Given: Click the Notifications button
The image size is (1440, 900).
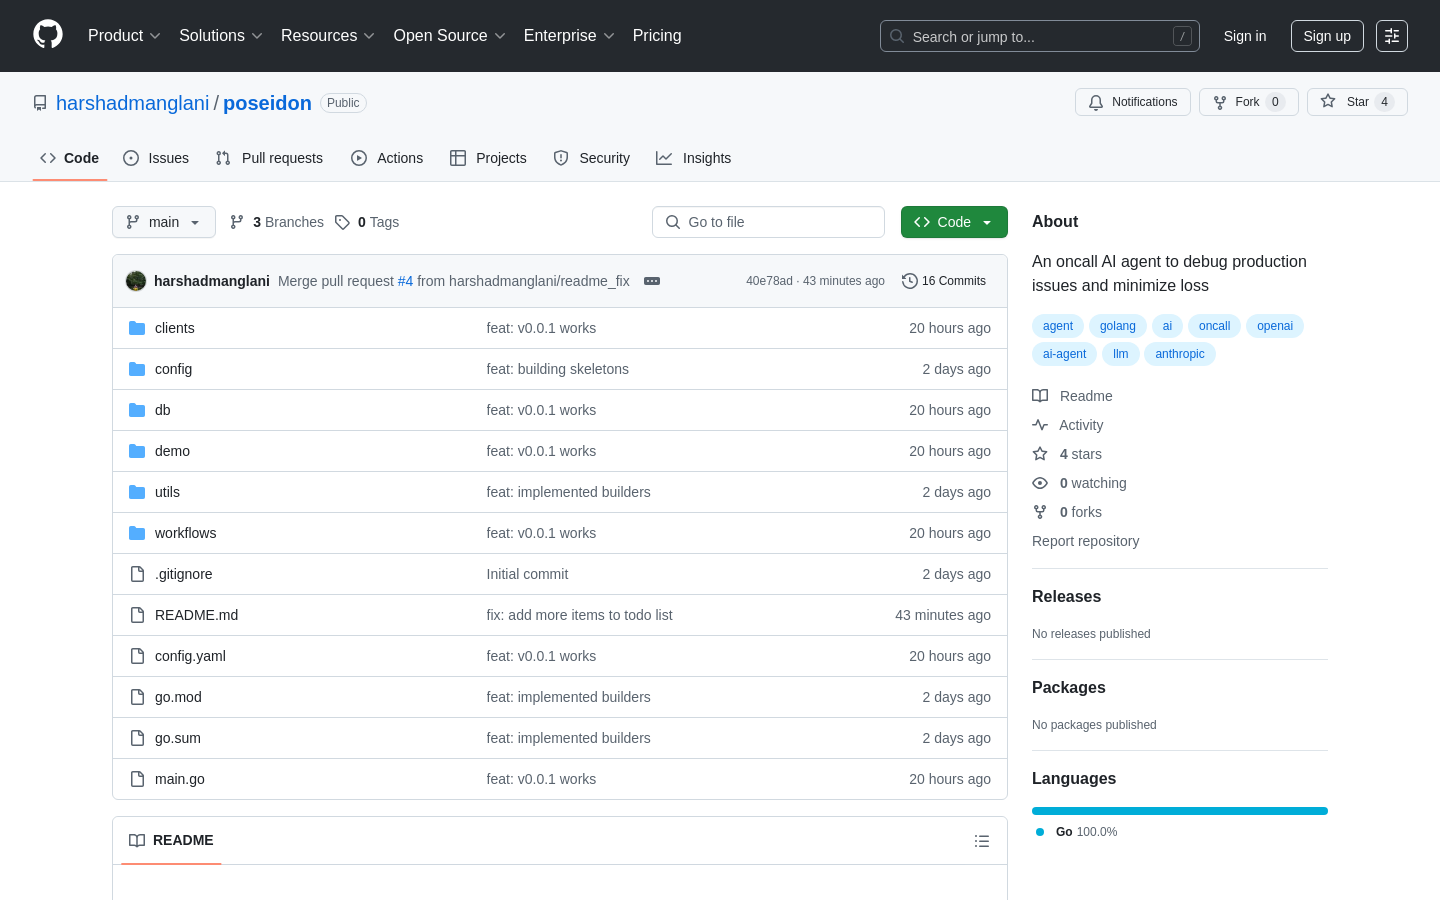Looking at the screenshot, I should click(x=1133, y=102).
